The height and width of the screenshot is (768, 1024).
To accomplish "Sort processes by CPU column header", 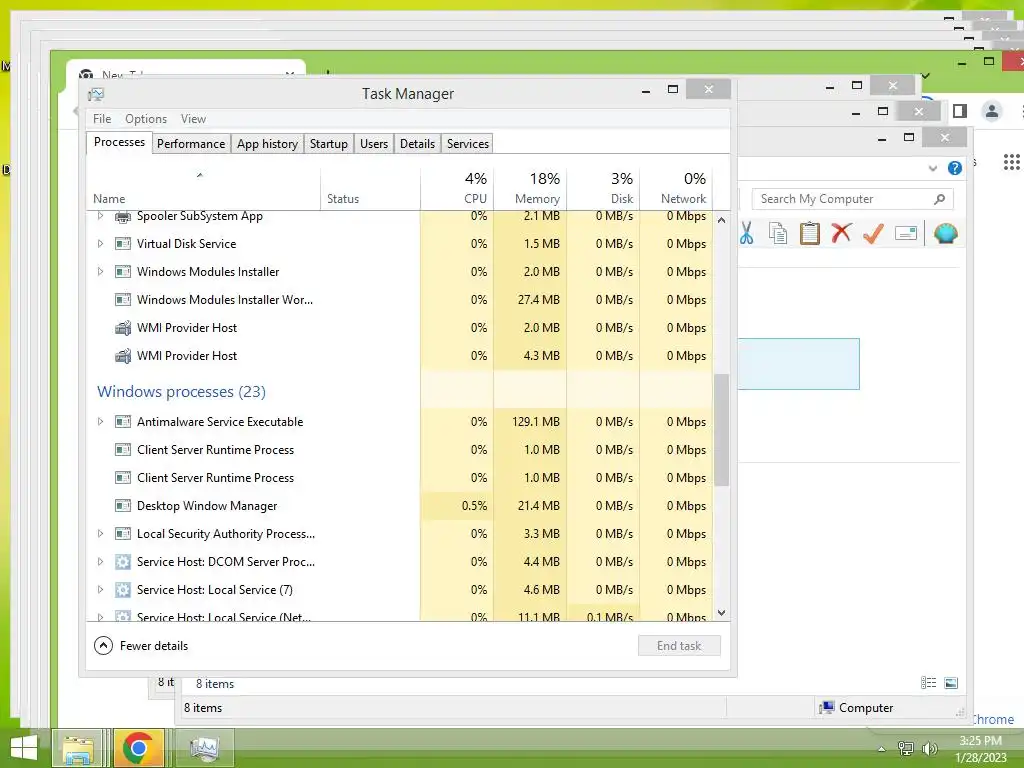I will tap(457, 188).
